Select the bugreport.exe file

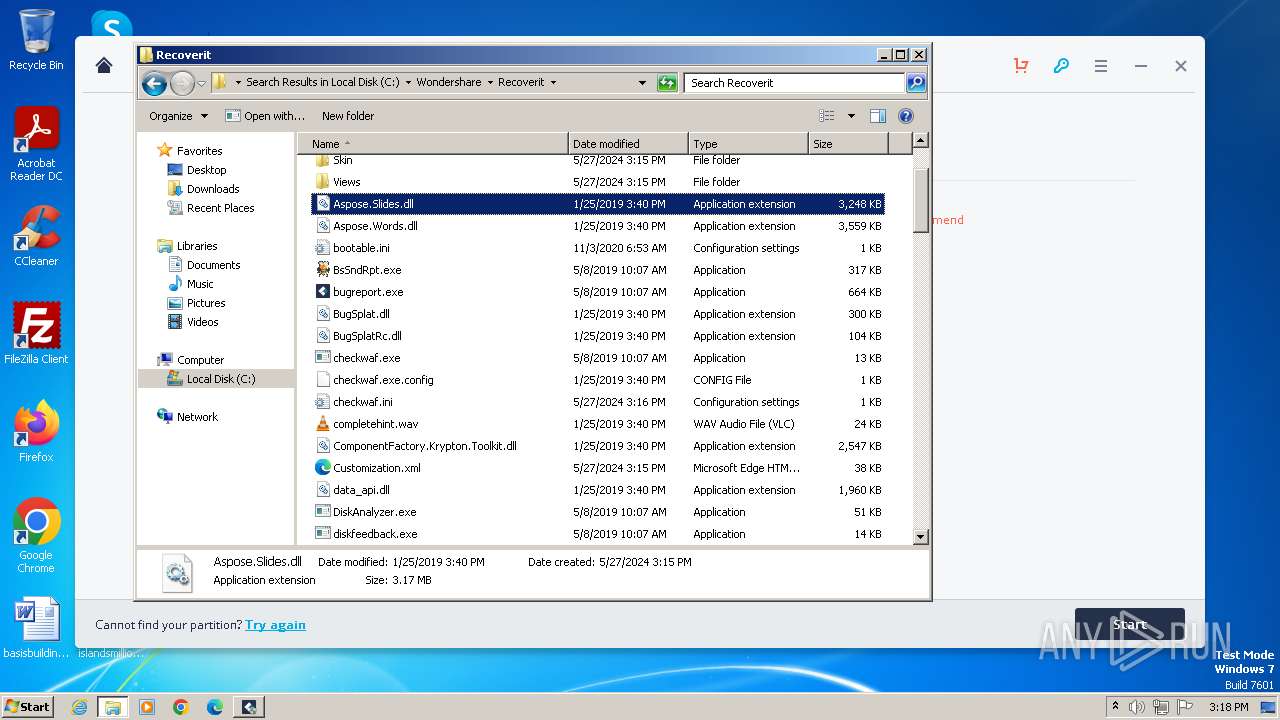[598, 292]
